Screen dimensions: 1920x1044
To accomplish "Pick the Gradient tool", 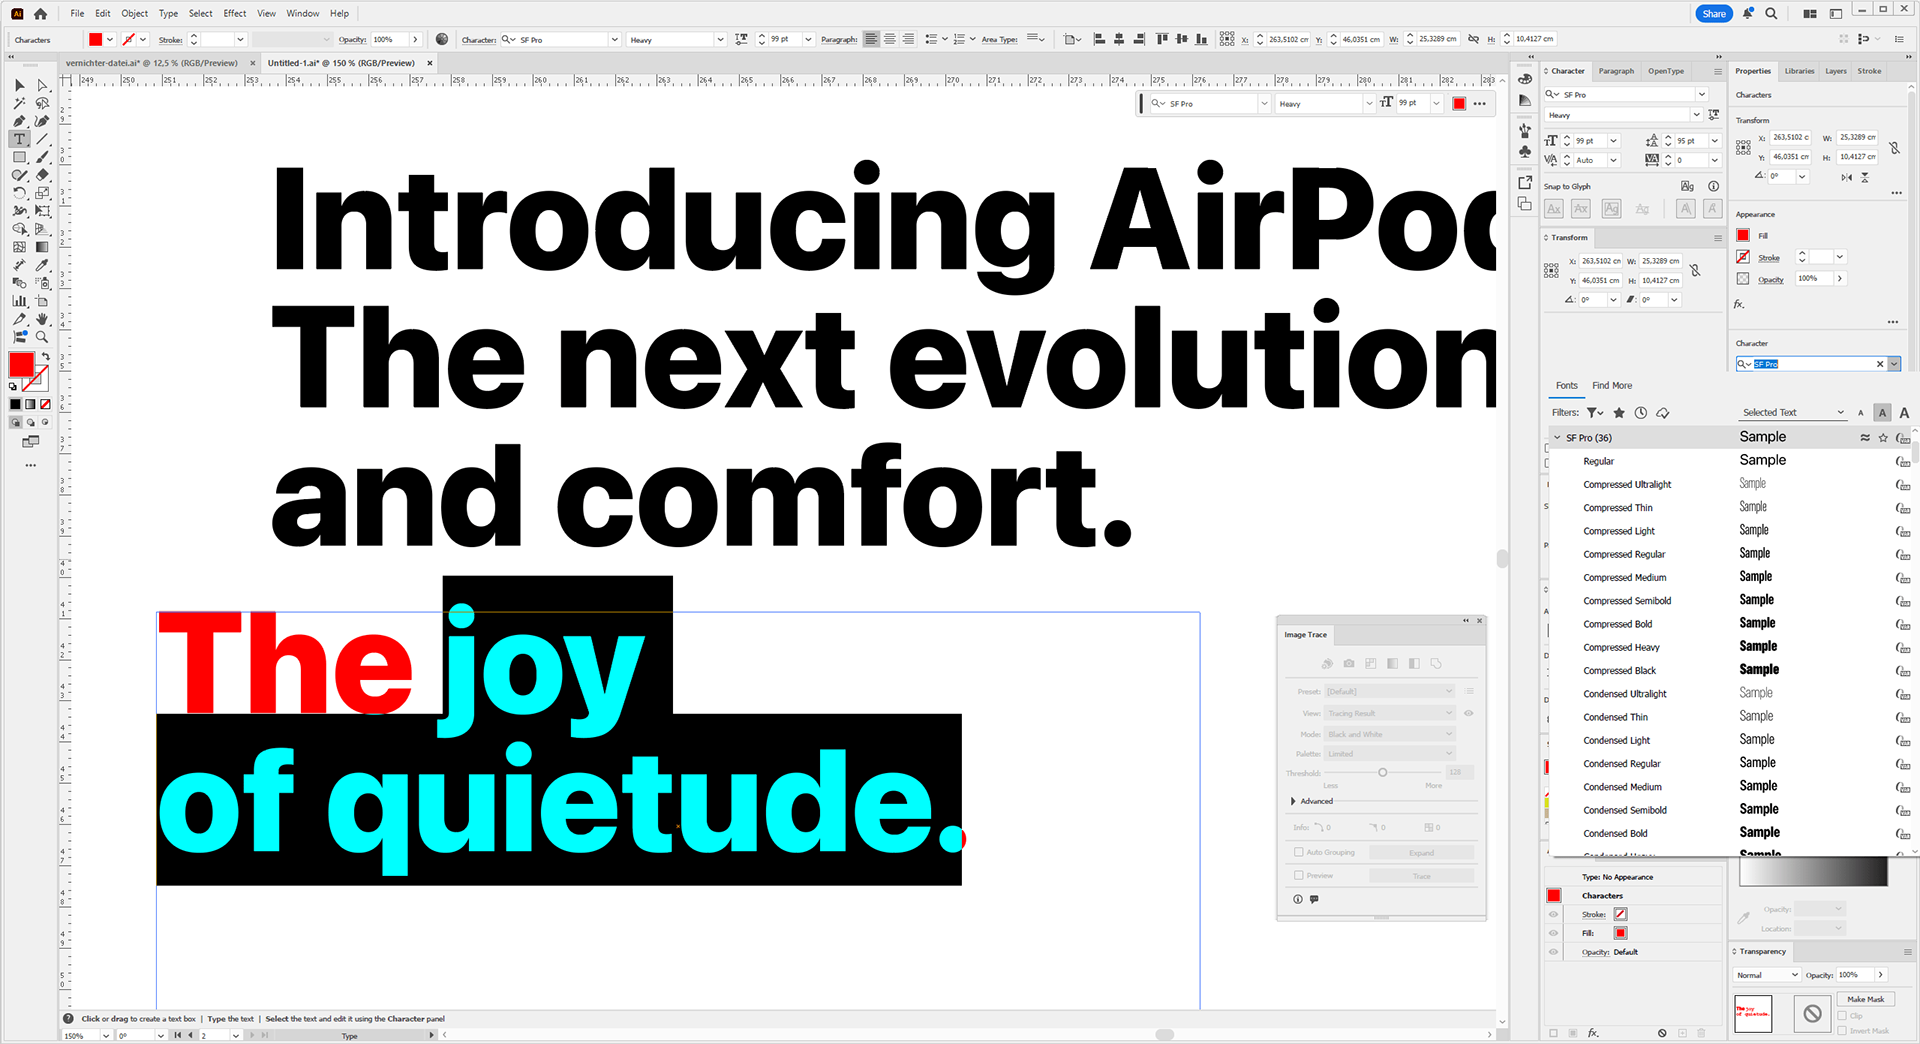I will pos(42,247).
